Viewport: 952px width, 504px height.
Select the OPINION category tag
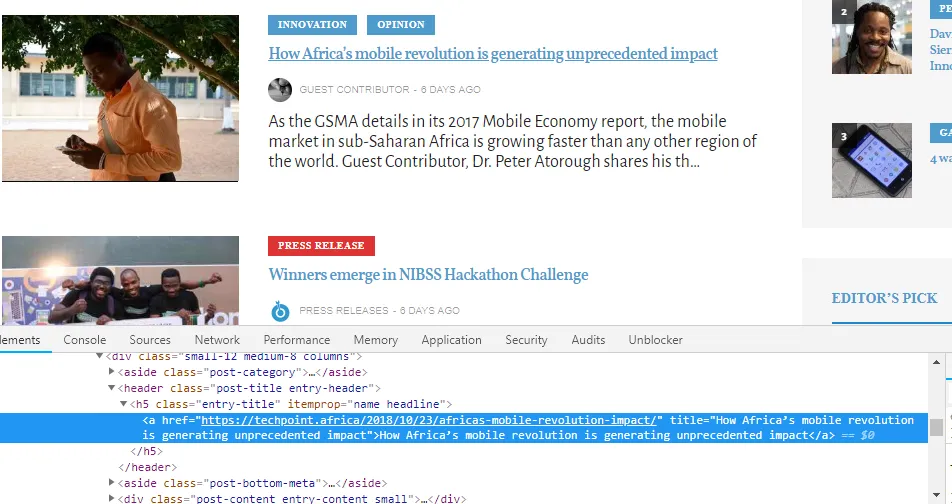(400, 25)
